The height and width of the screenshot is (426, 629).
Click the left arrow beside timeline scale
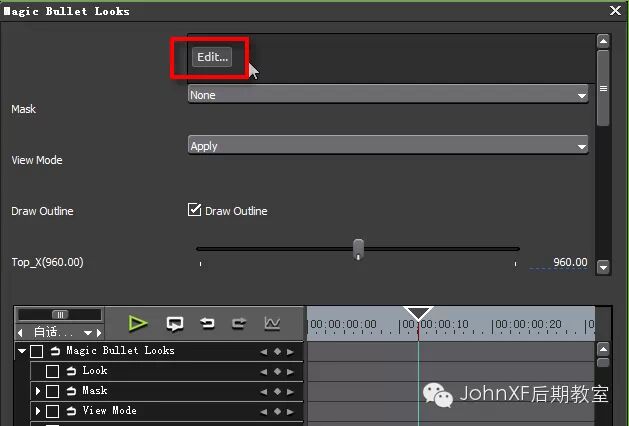[20, 333]
